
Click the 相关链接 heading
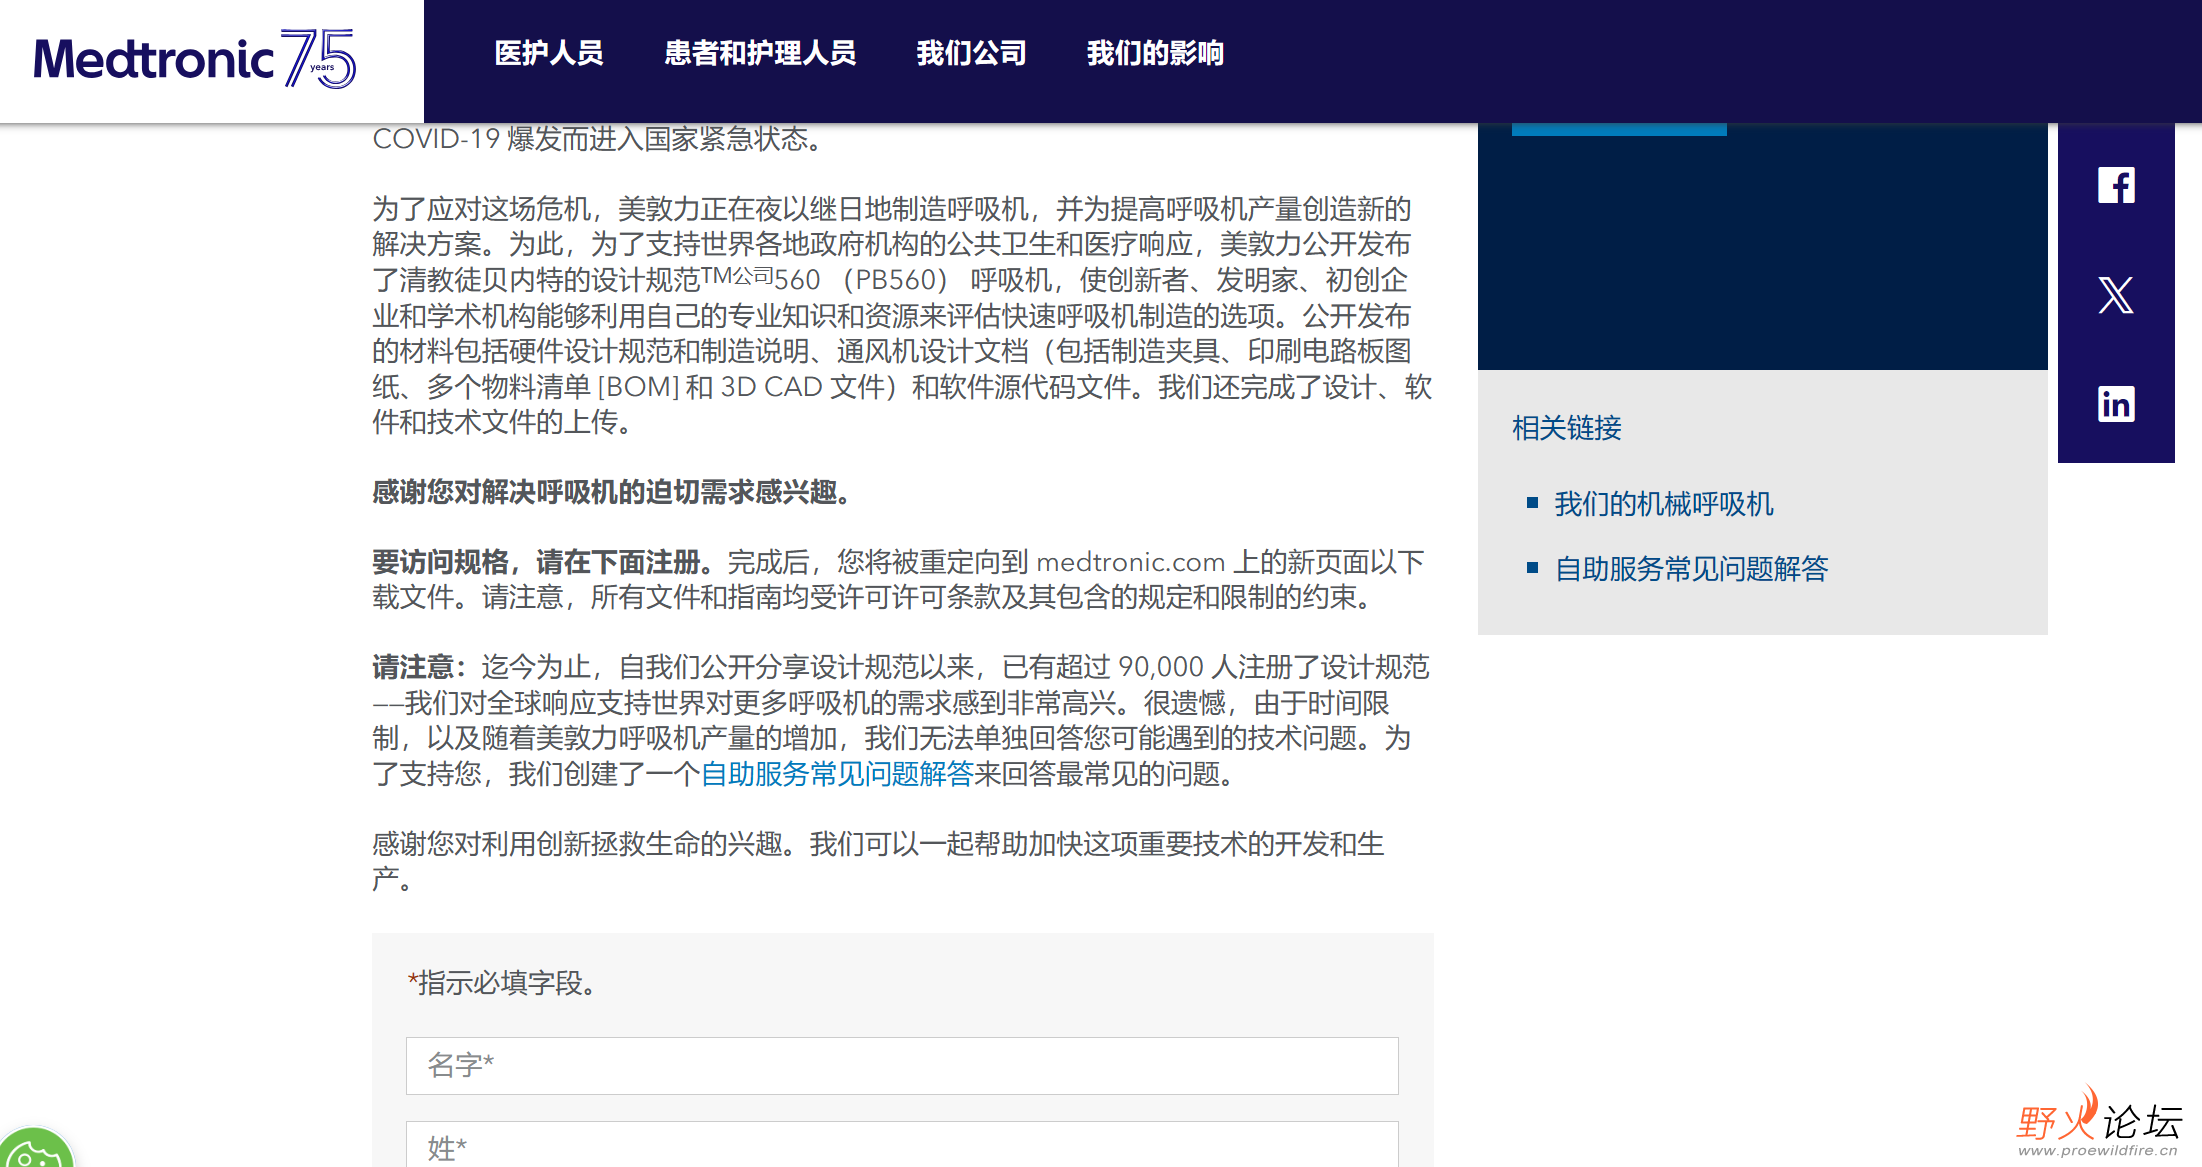click(x=1567, y=428)
